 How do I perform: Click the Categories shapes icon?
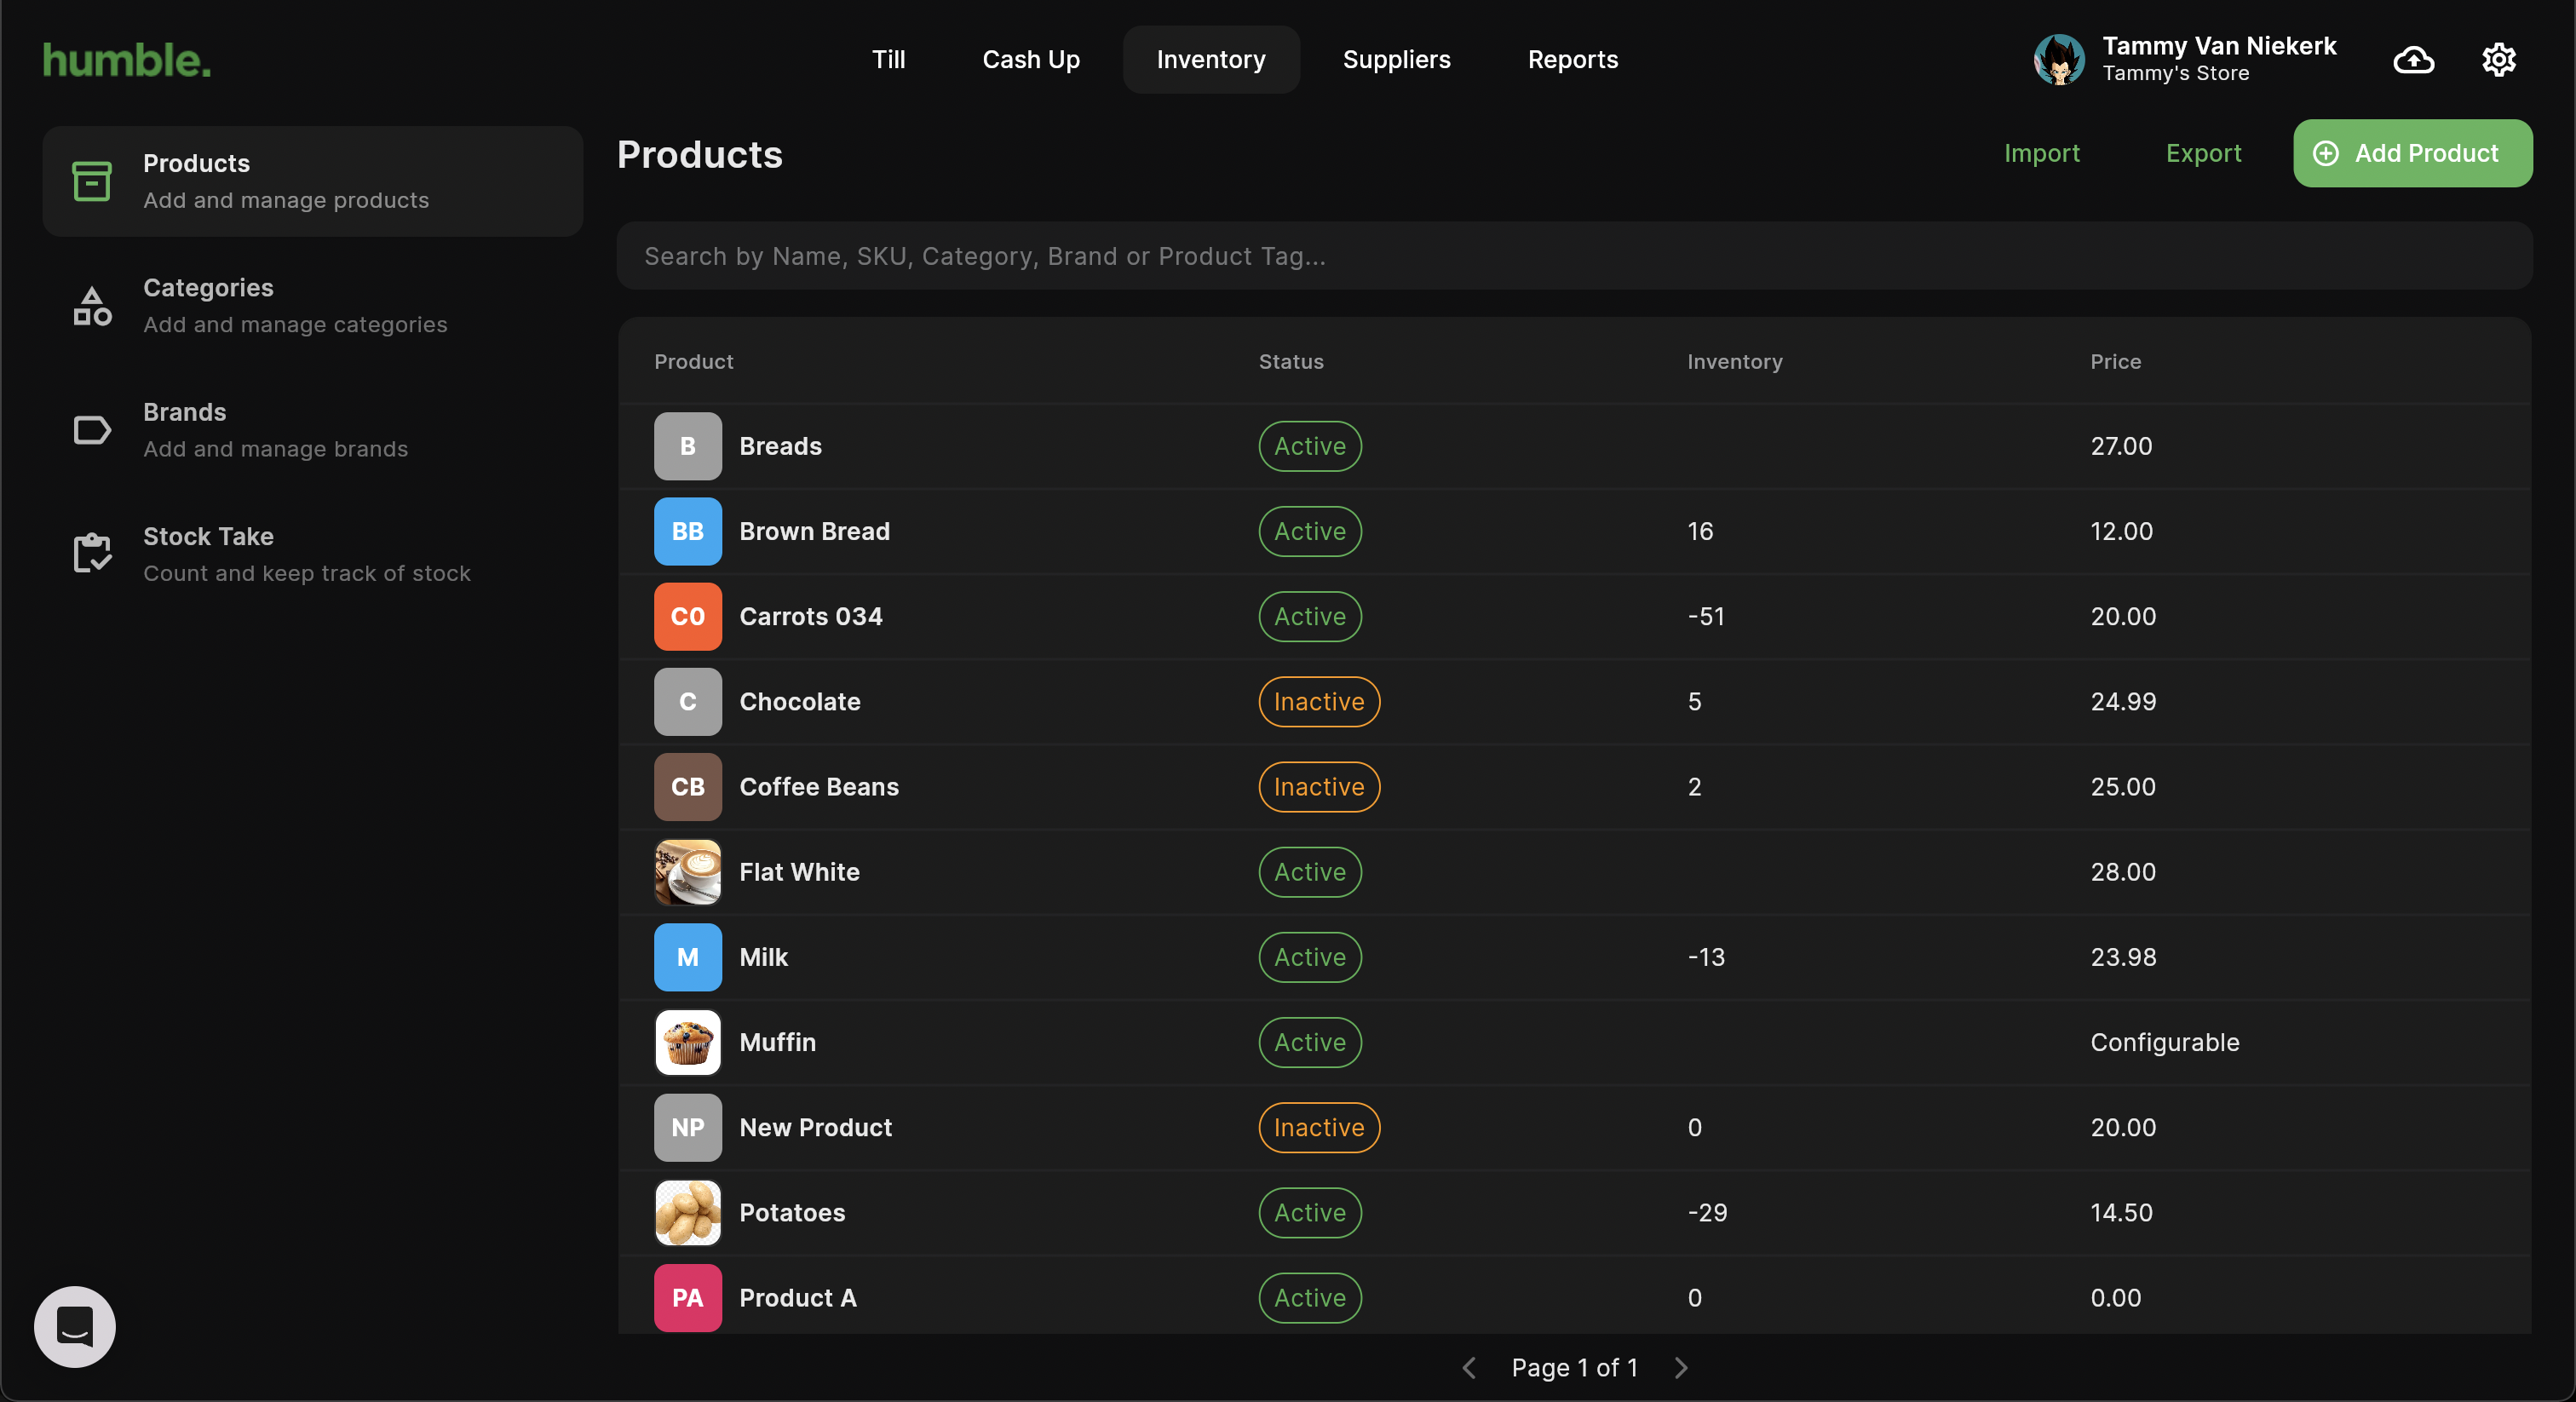tap(92, 306)
